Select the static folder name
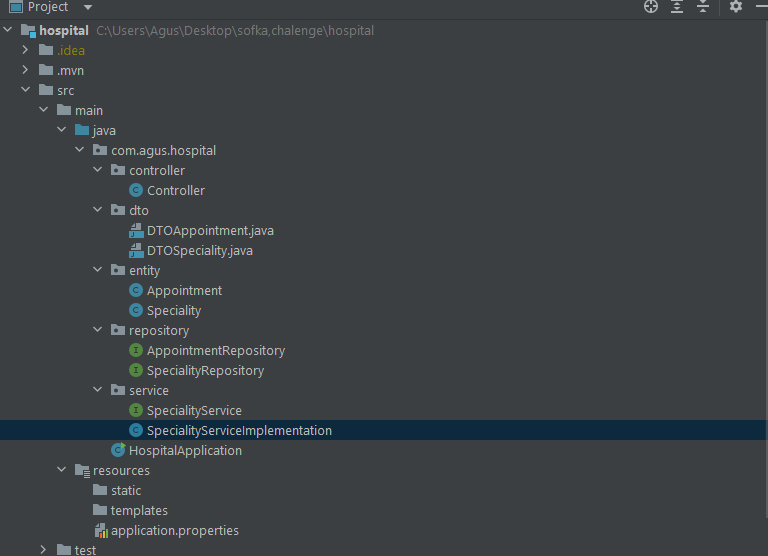Viewport: 768px width, 556px height. [126, 490]
